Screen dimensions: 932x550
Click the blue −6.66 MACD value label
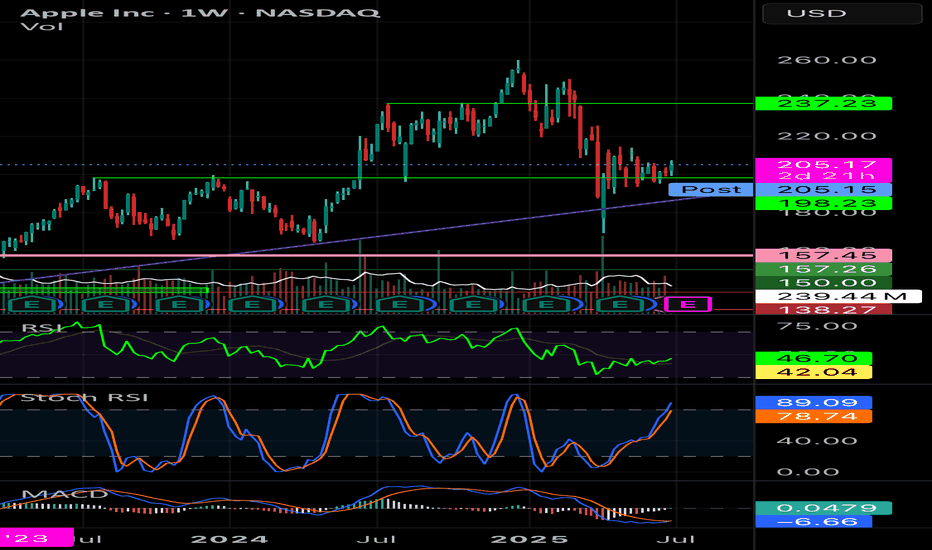coord(813,521)
